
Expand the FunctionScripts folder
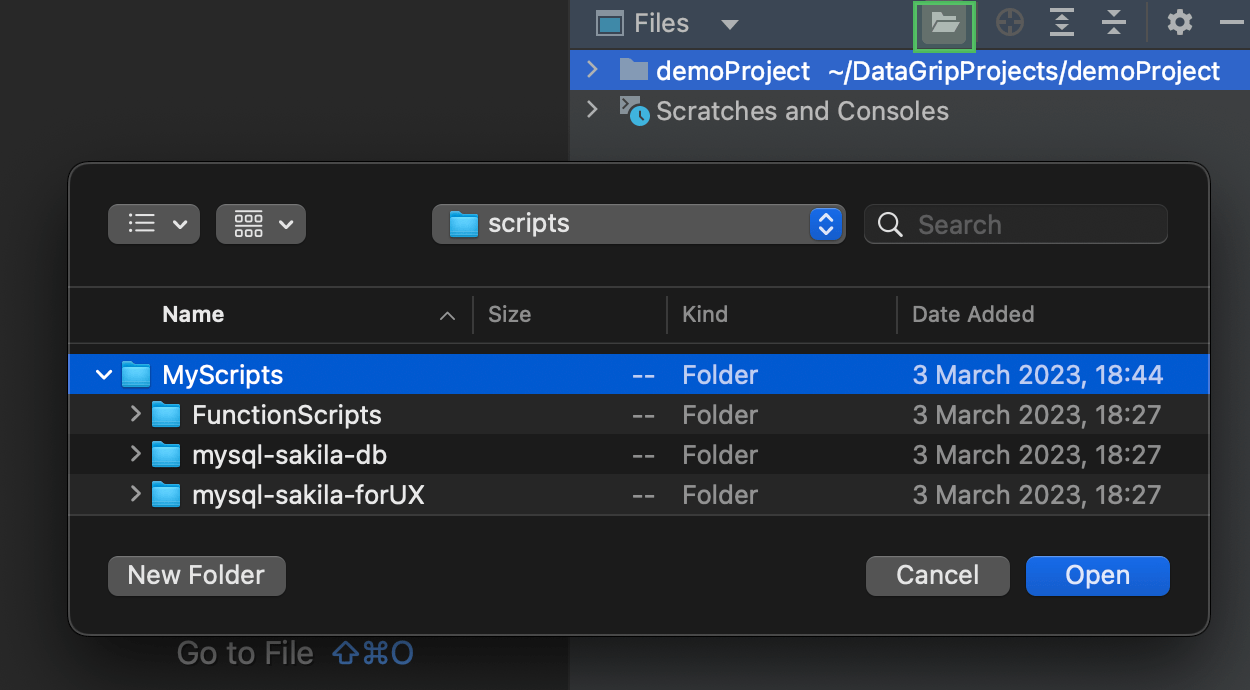coord(135,415)
